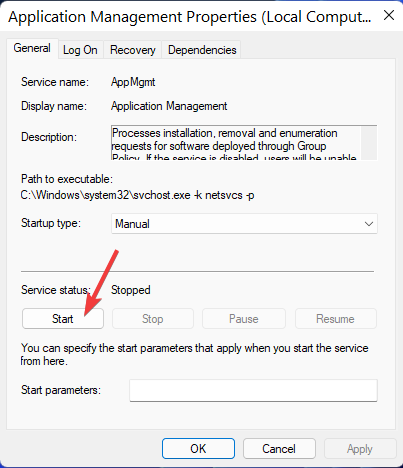Confirm changes with the OK button

click(198, 449)
